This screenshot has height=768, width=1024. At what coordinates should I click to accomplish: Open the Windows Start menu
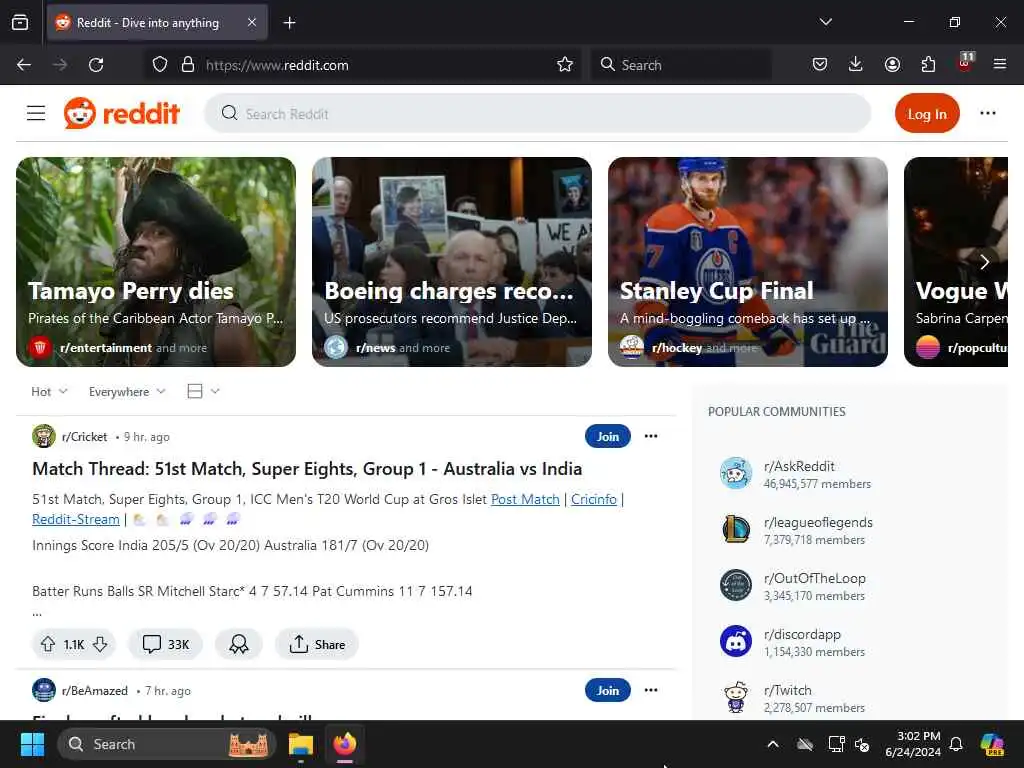[x=32, y=744]
